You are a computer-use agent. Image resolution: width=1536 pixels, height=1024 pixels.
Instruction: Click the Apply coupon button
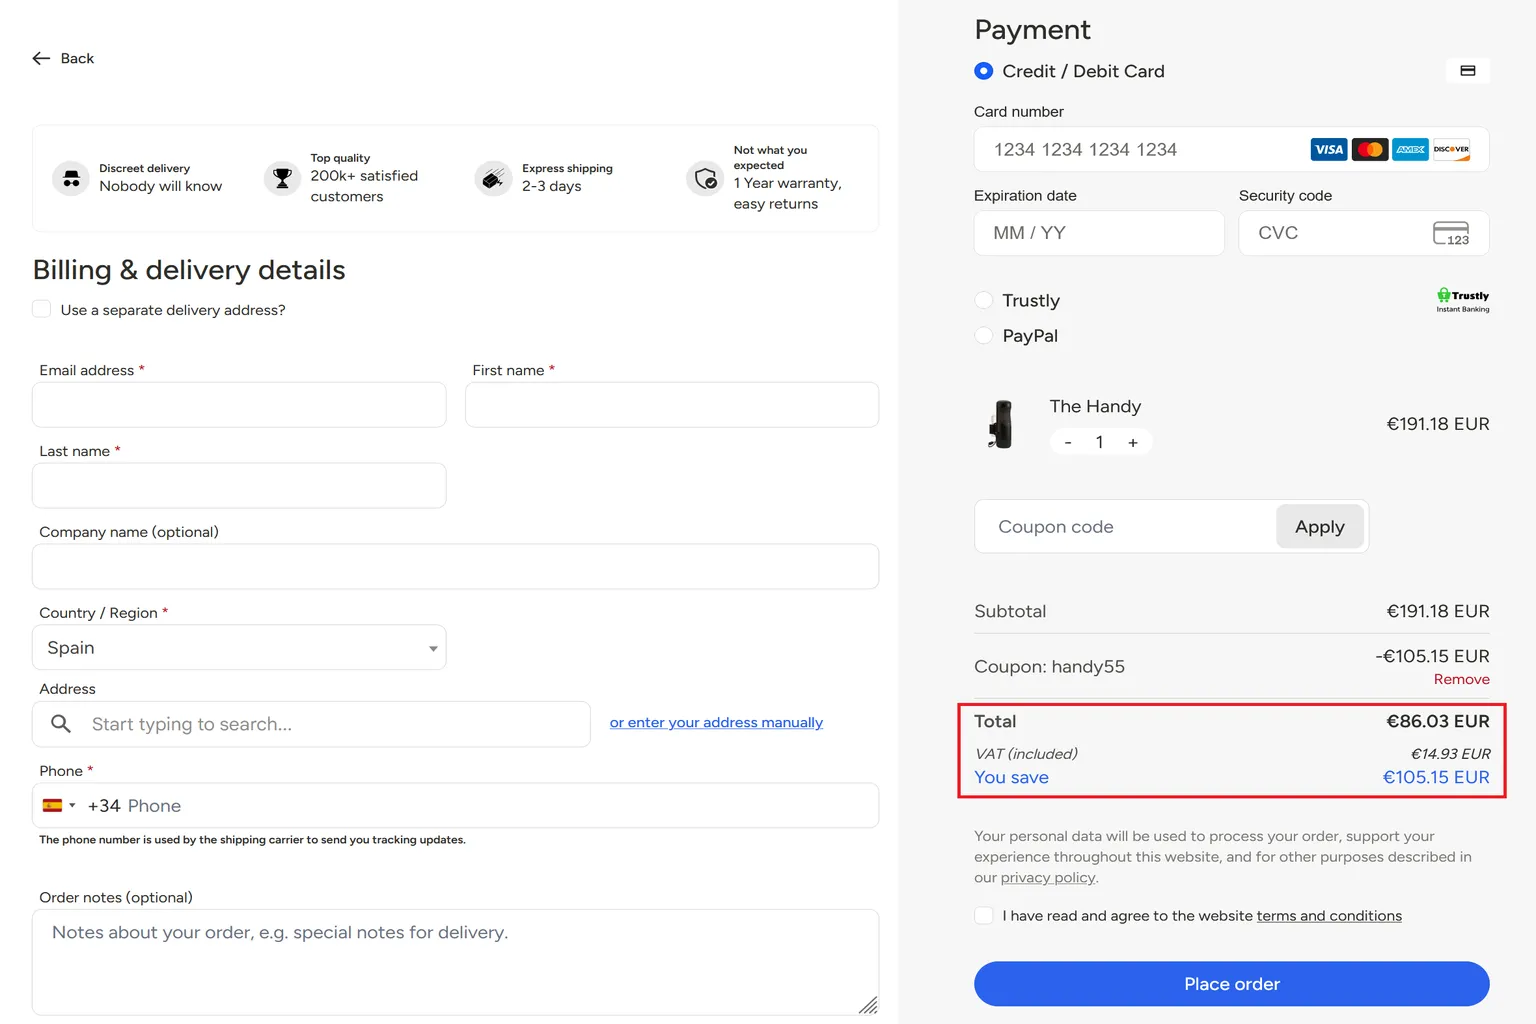1320,527
